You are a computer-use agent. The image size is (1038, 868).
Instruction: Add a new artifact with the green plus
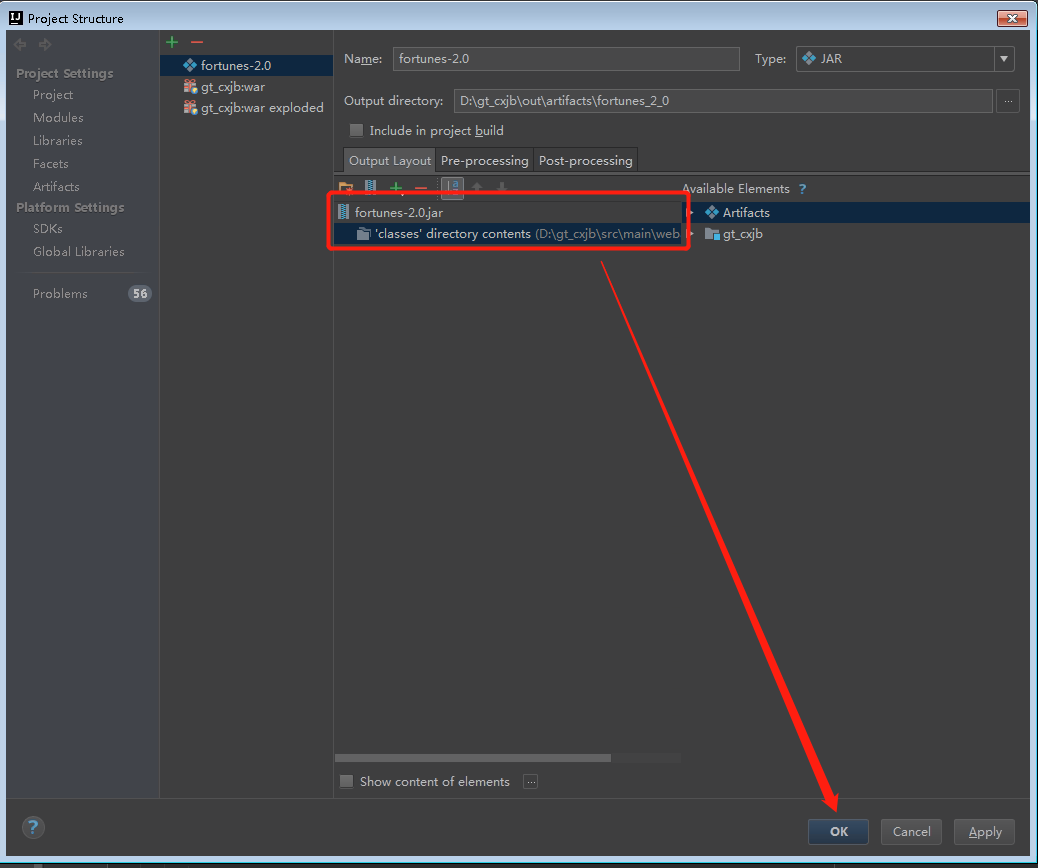(170, 41)
